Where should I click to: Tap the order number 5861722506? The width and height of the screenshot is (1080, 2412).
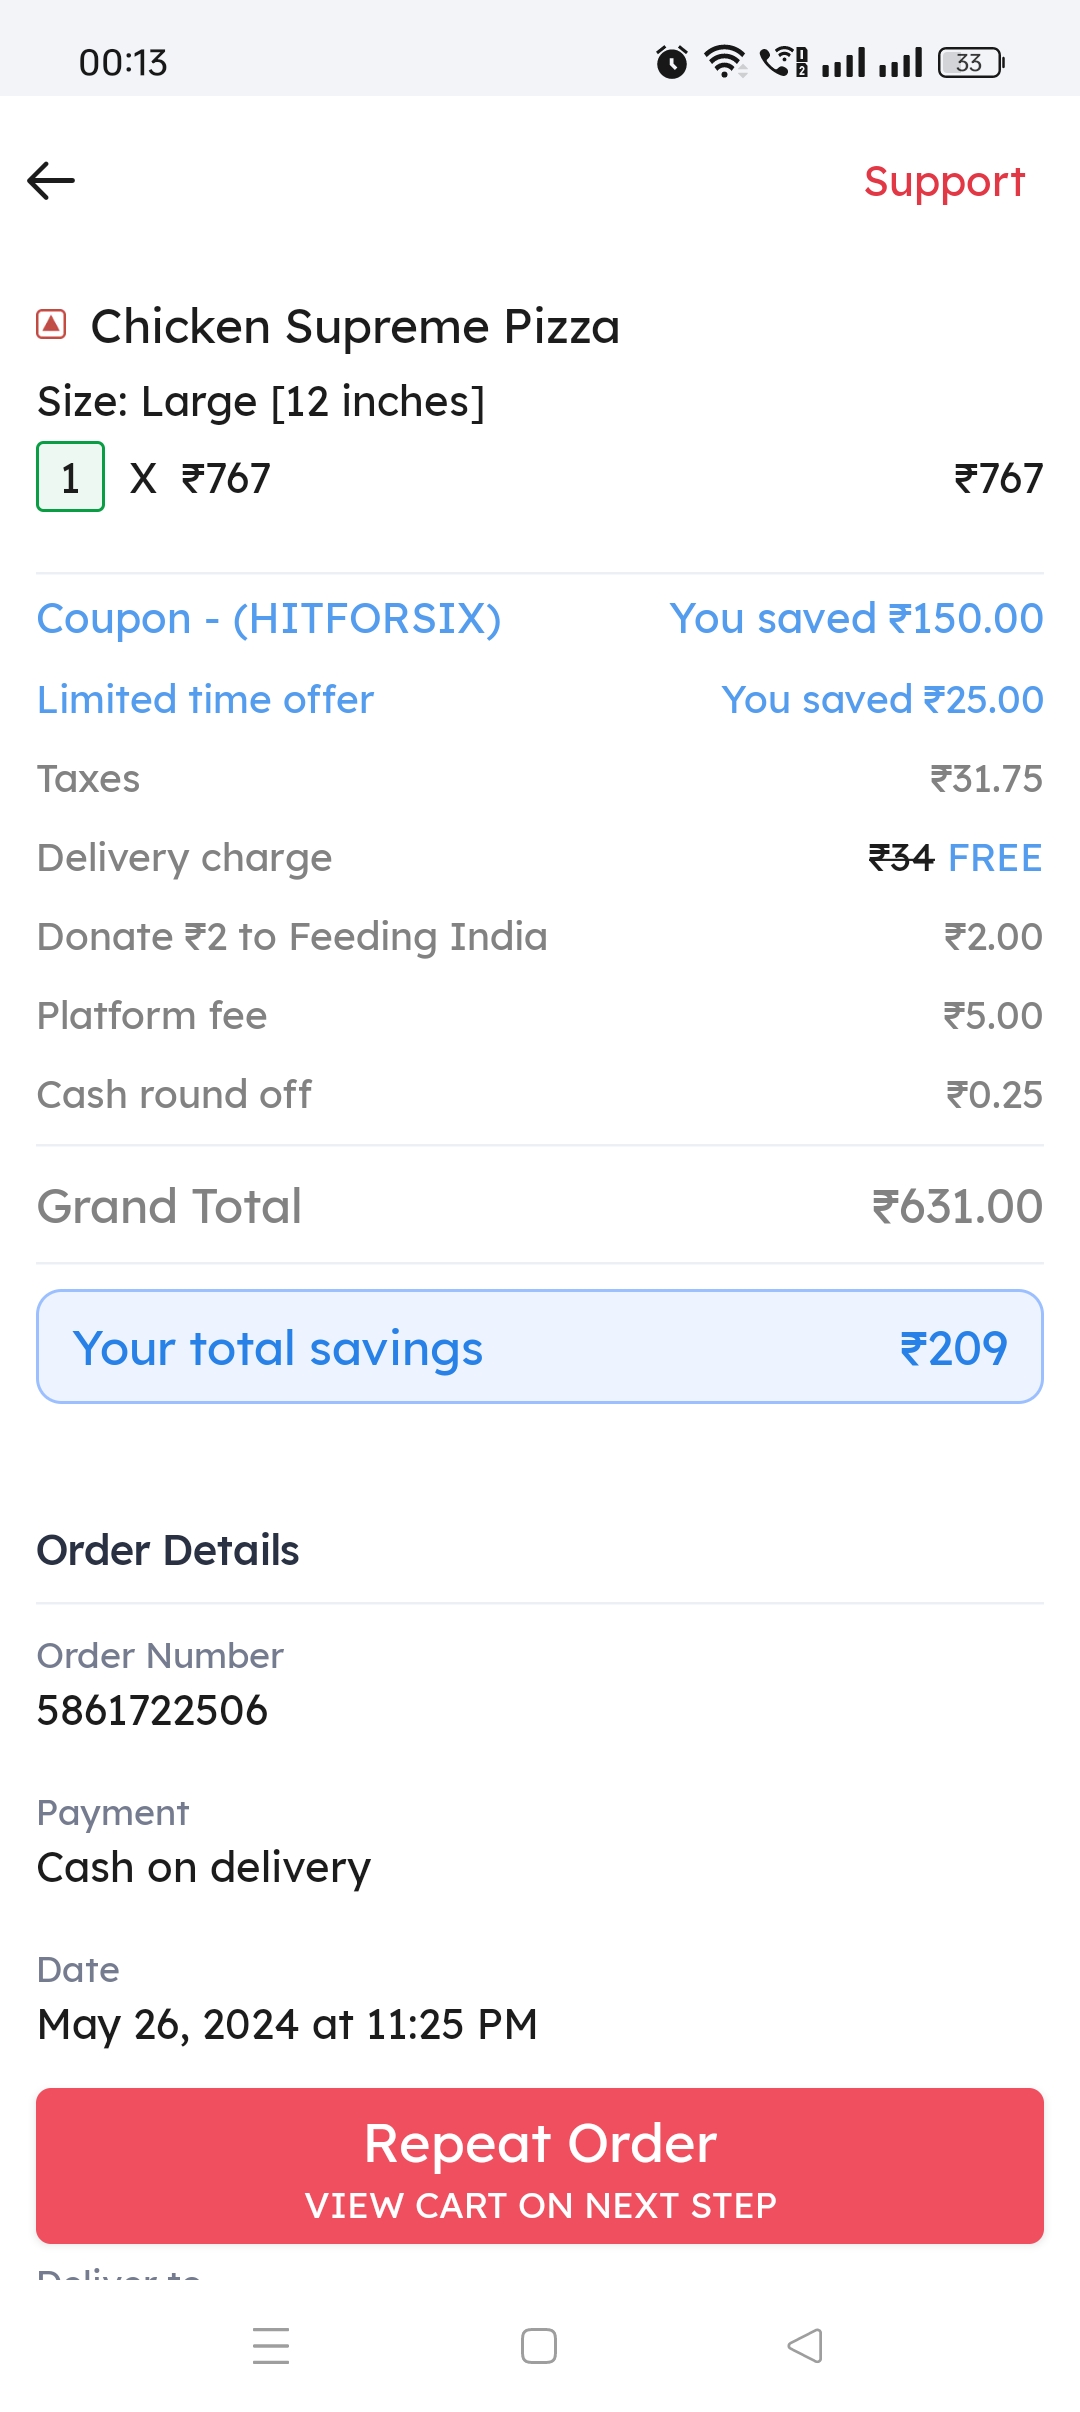152,1710
